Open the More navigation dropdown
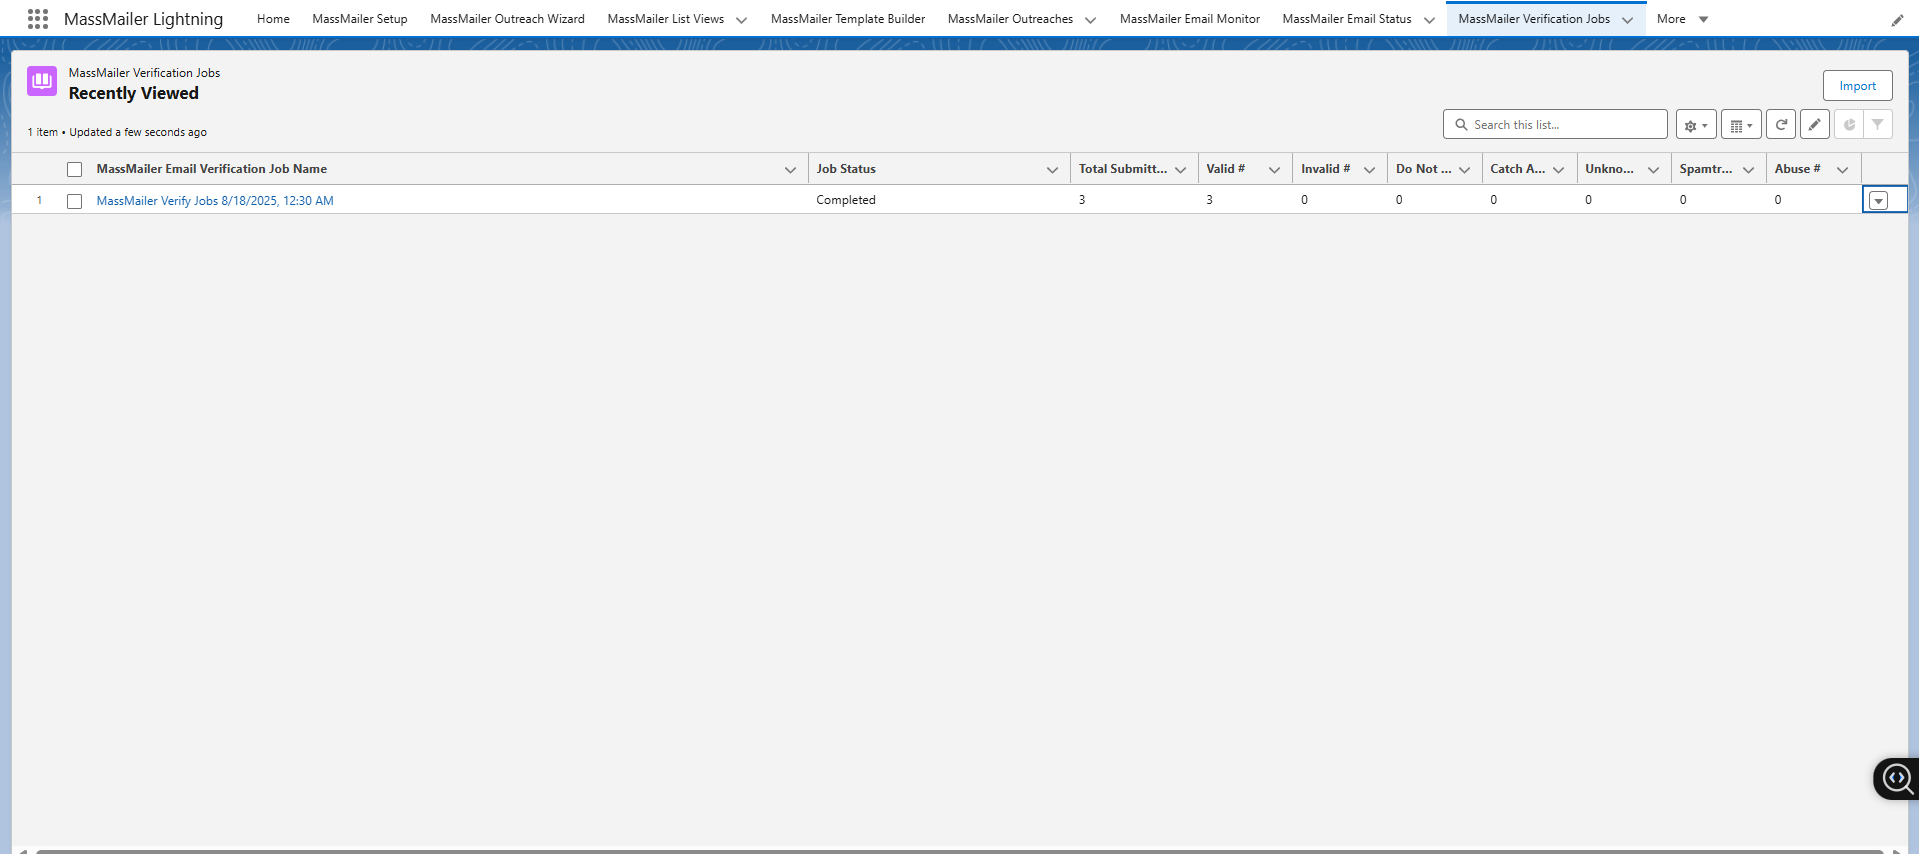The width and height of the screenshot is (1919, 854). coord(1682,19)
